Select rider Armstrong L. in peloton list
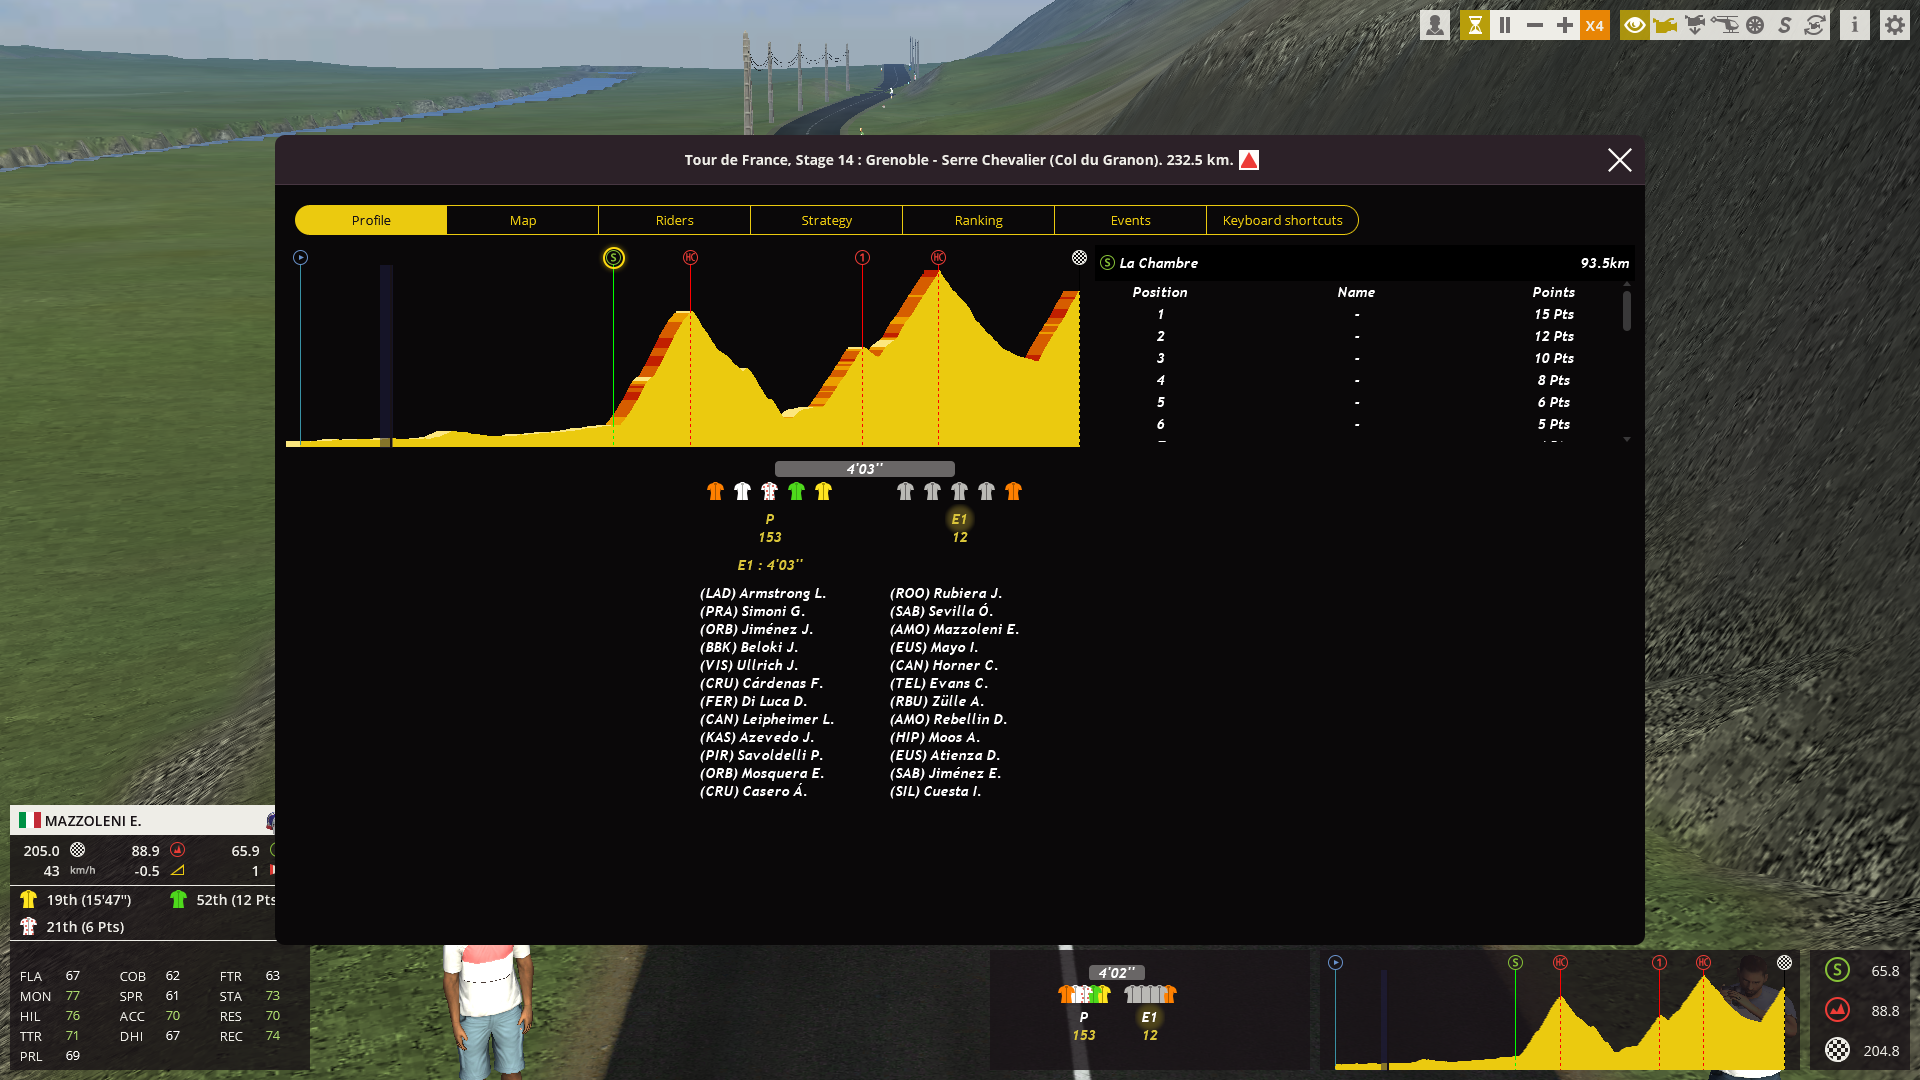1920x1080 pixels. coord(763,593)
